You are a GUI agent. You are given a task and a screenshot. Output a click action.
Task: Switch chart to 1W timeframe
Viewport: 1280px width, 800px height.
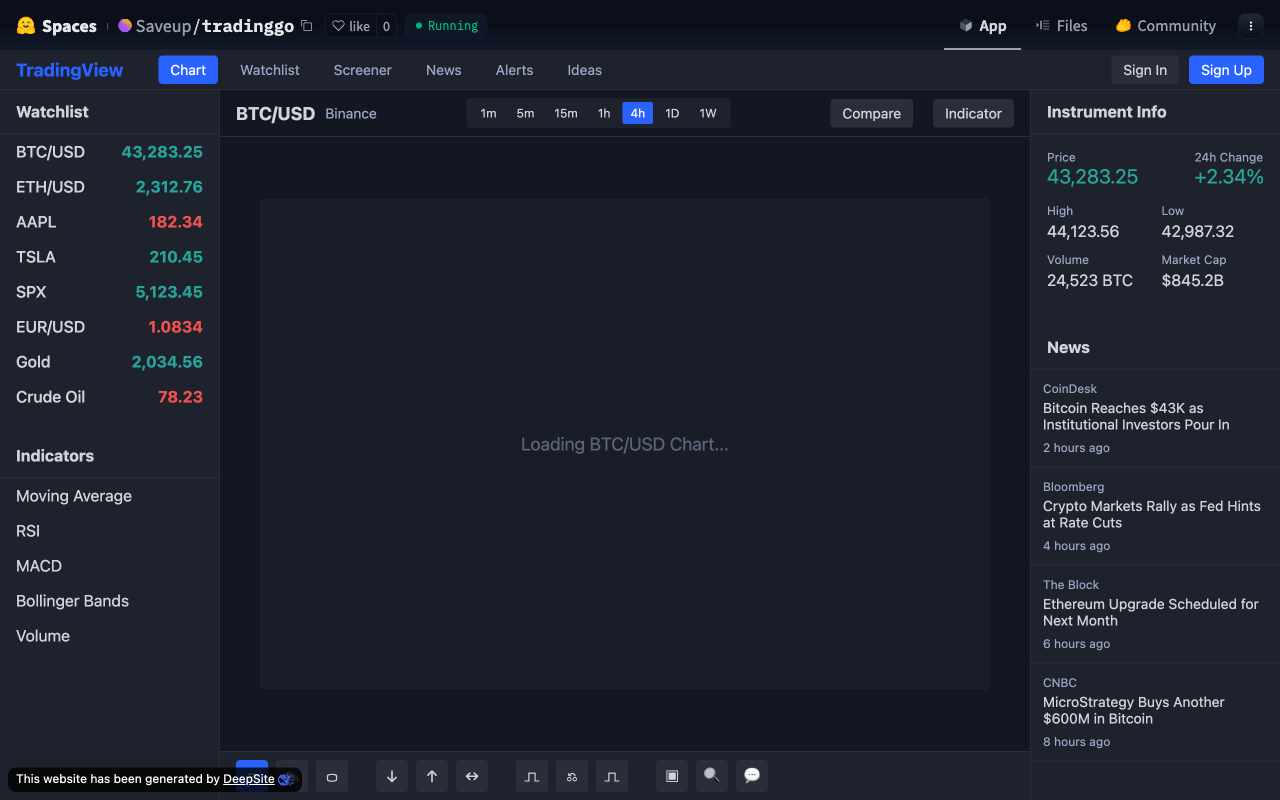(x=708, y=113)
